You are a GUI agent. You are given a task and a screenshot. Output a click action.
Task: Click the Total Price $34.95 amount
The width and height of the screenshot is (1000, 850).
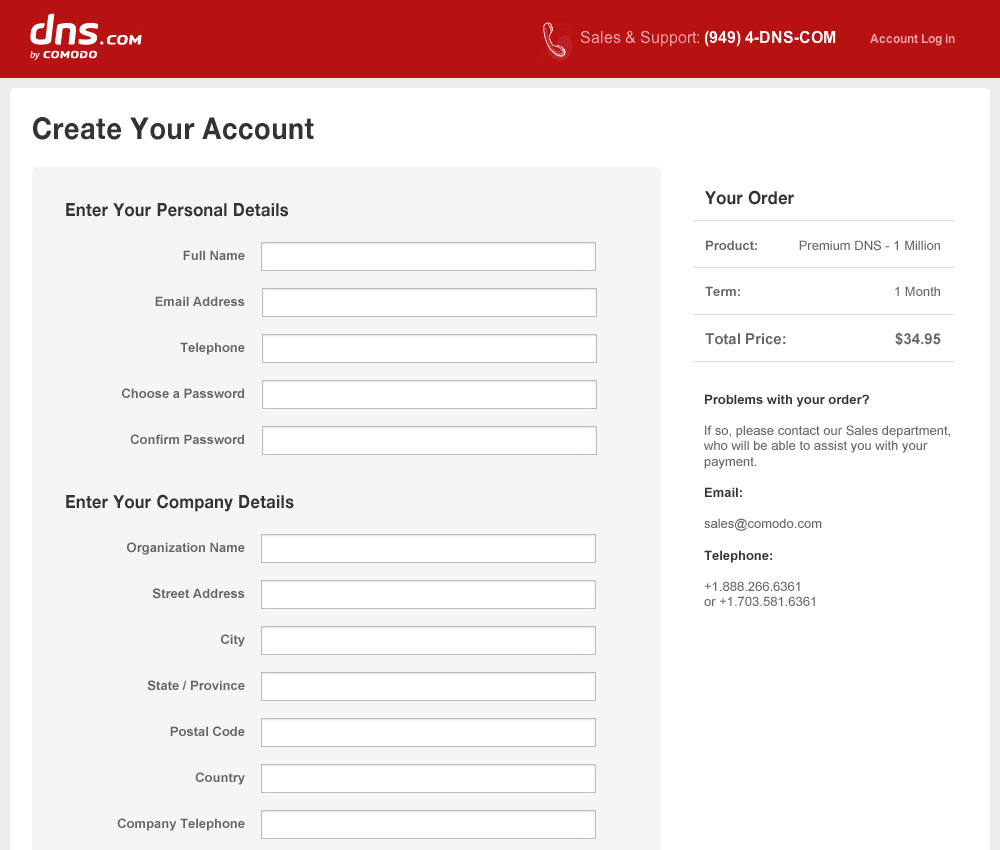[x=917, y=339]
